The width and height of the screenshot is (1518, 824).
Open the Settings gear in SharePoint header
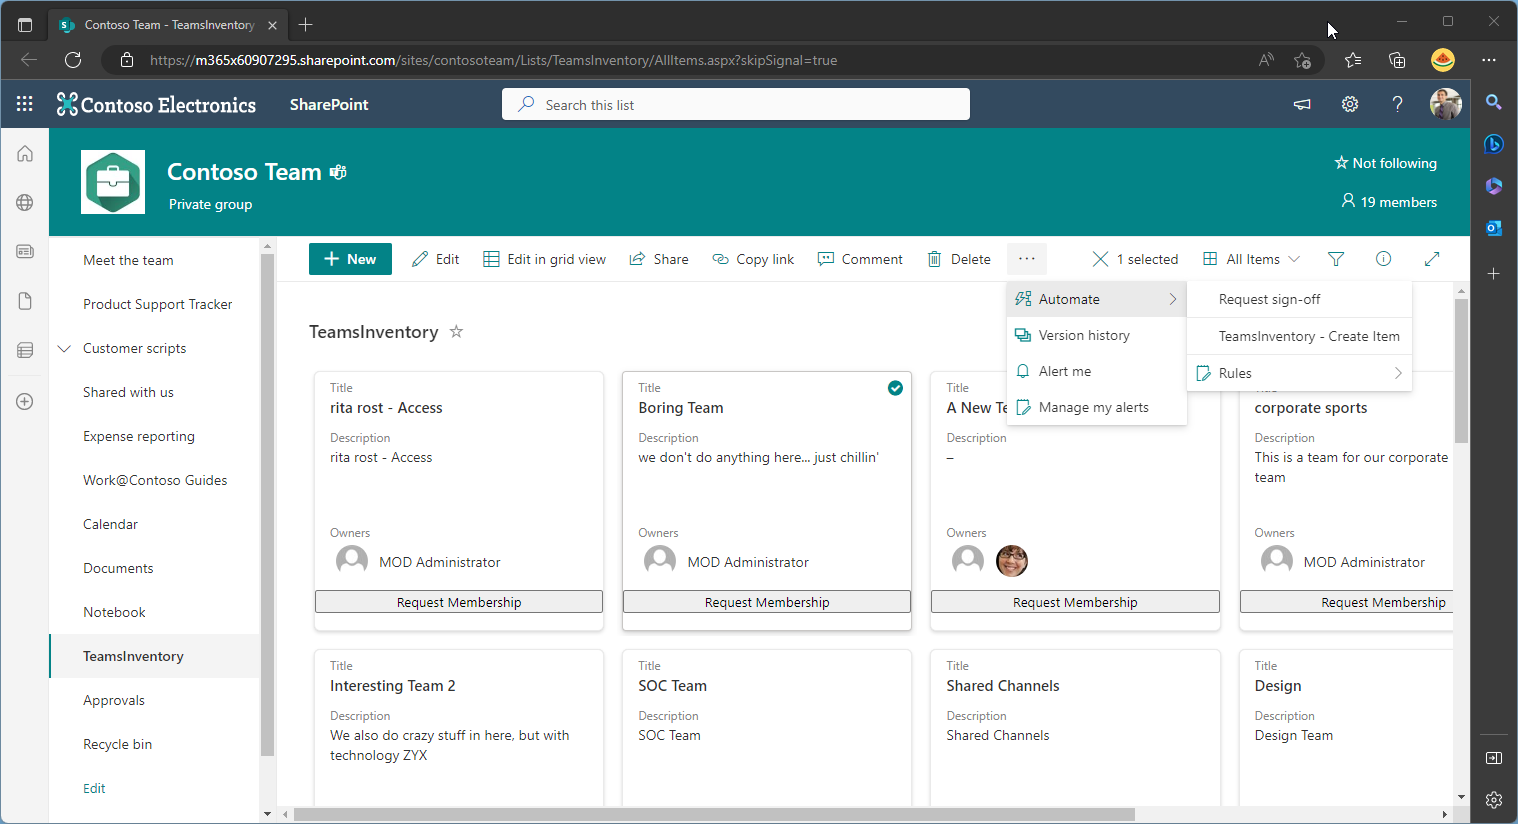(1350, 104)
